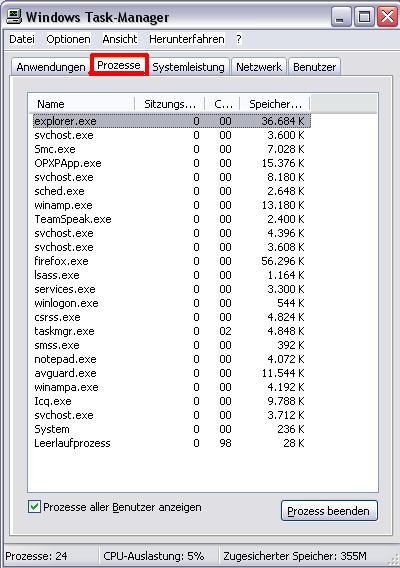Open the Optionen menu
Image resolution: width=400 pixels, height=568 pixels.
(x=68, y=39)
